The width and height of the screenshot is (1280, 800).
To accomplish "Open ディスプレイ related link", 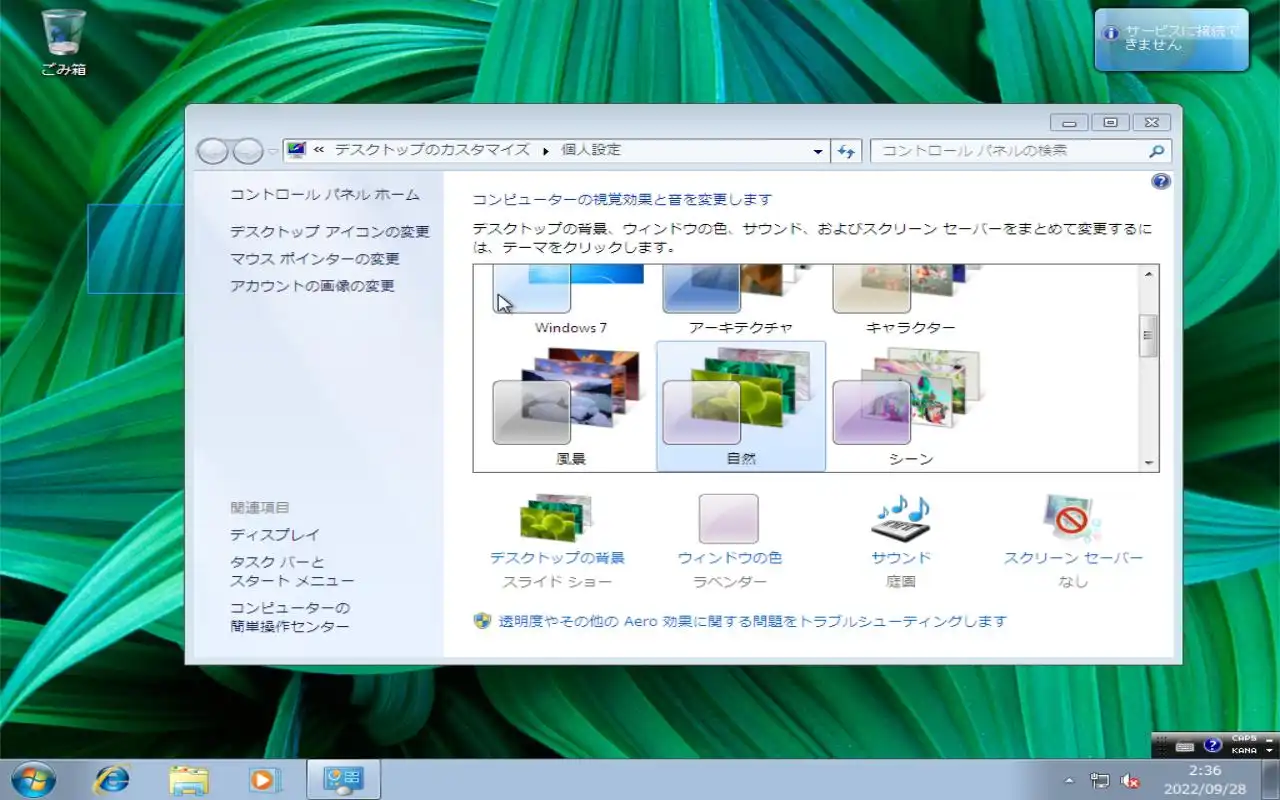I will [275, 535].
